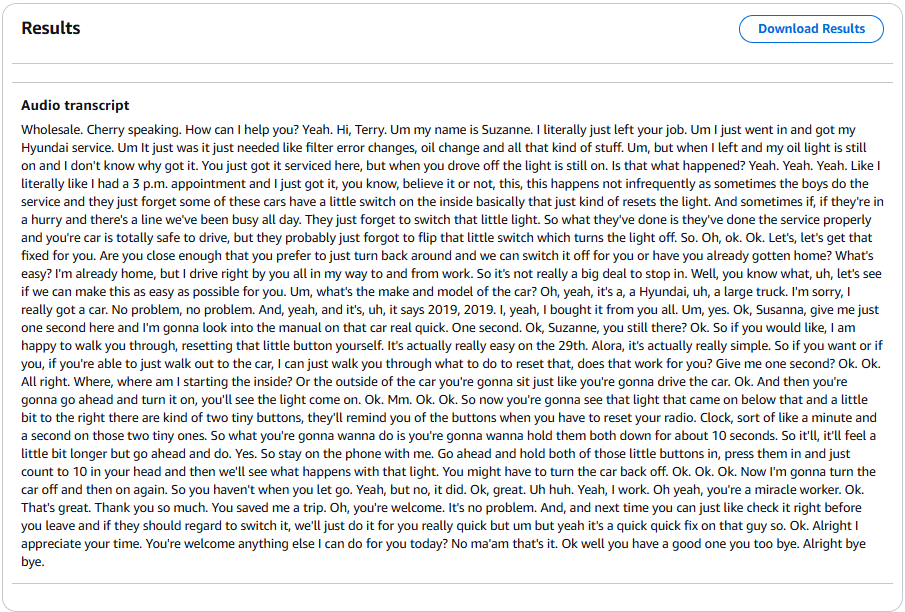905x612 pixels.
Task: Click the final word 'bye.' ending the transcript
Action: 33,561
